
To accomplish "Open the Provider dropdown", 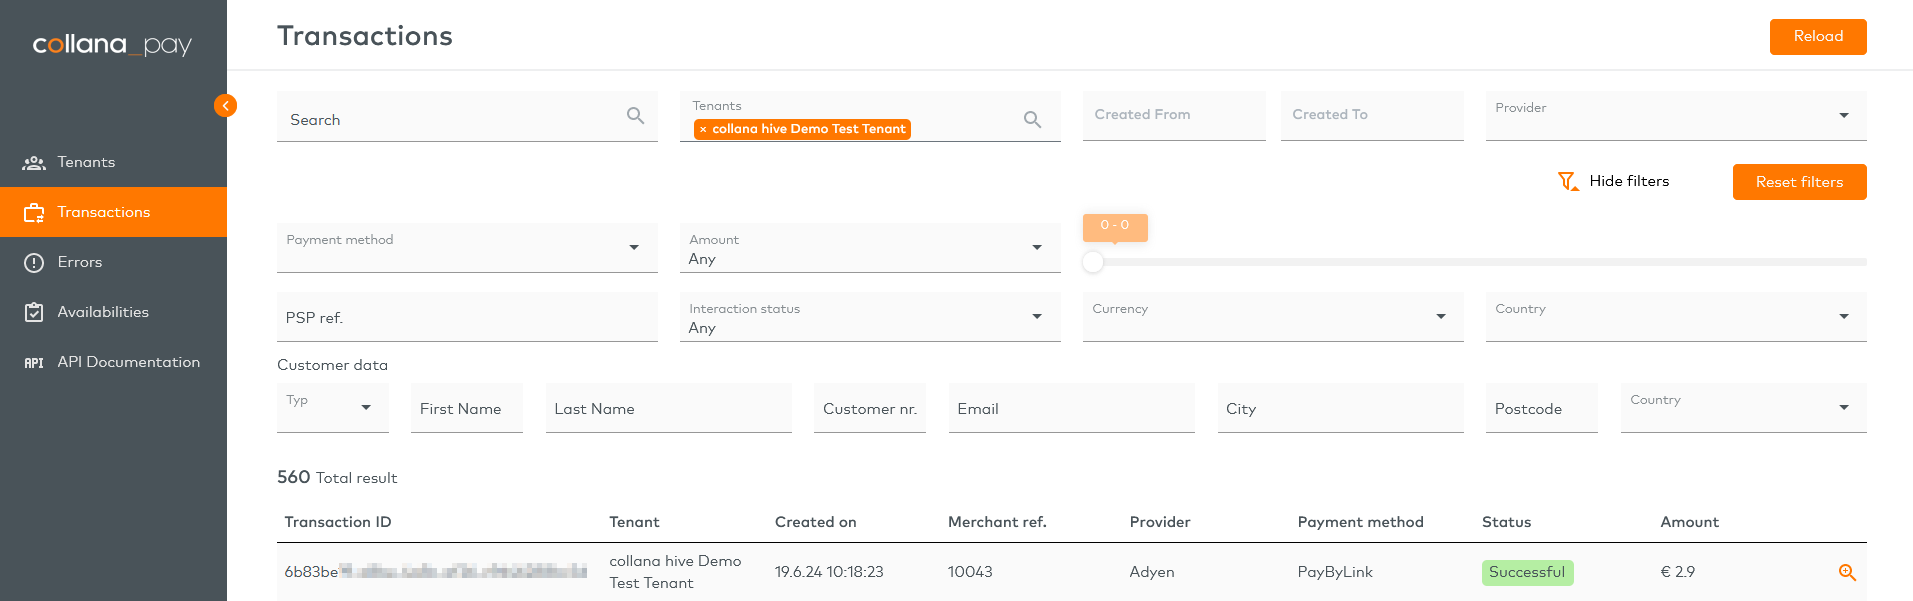I will click(1676, 116).
